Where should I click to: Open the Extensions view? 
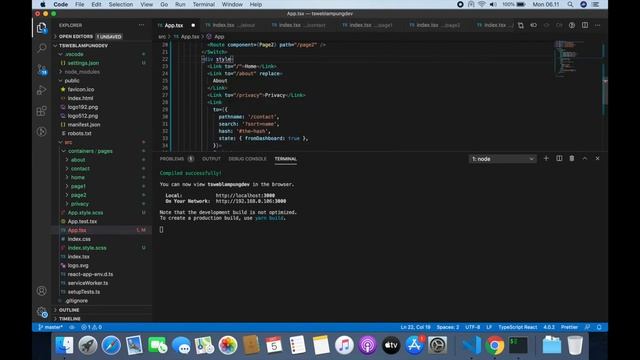coord(41,111)
